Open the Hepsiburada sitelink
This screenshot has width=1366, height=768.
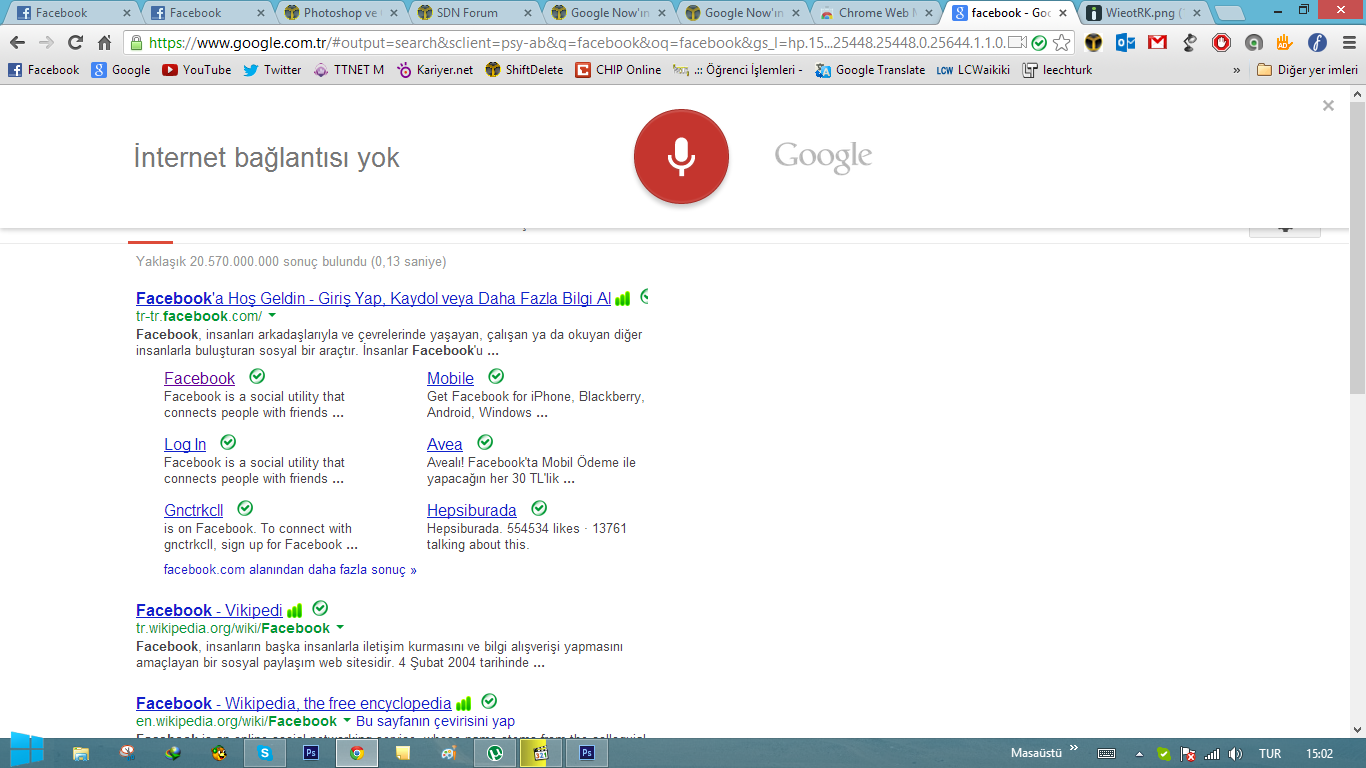(472, 510)
